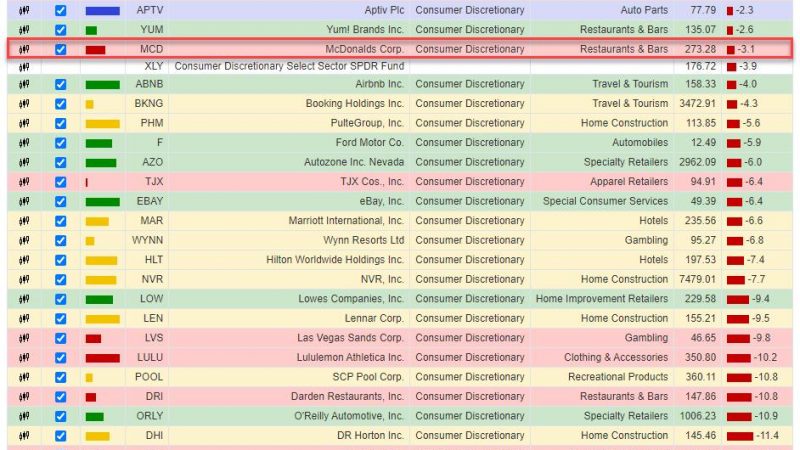Click the Wynn Resorts Ltd name
Image resolution: width=800 pixels, height=450 pixels.
click(364, 240)
